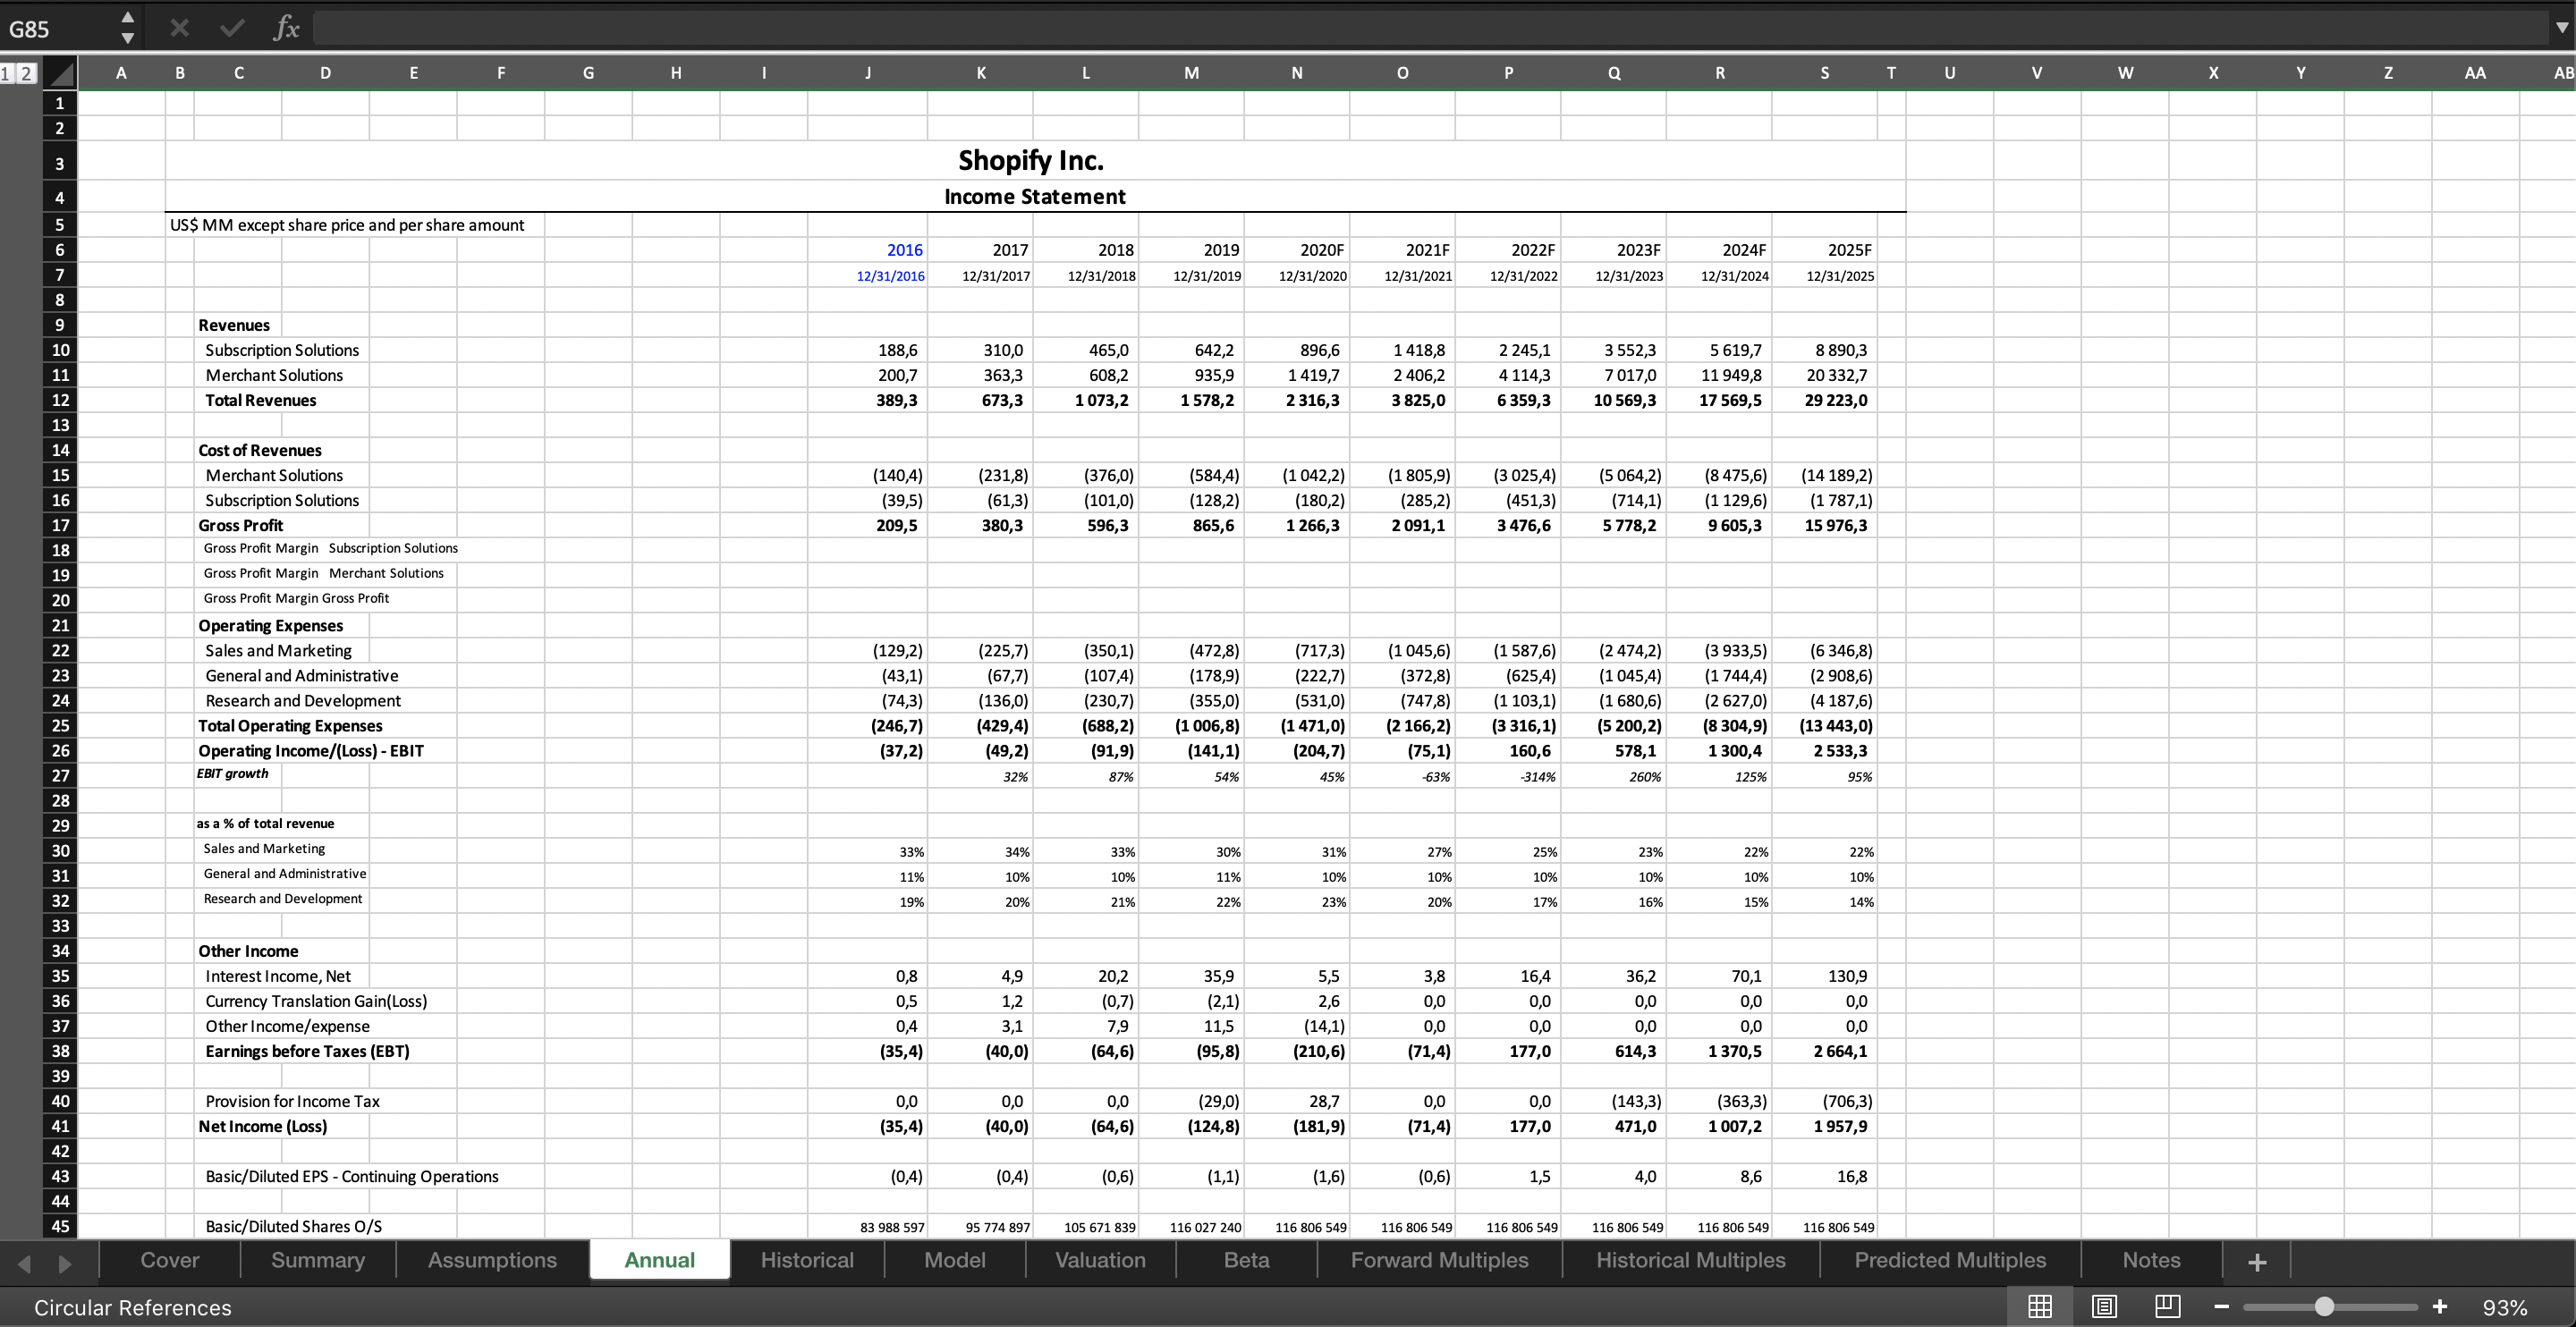The image size is (2576, 1327).
Task: Click Interest Income, Net label
Action: 277,976
